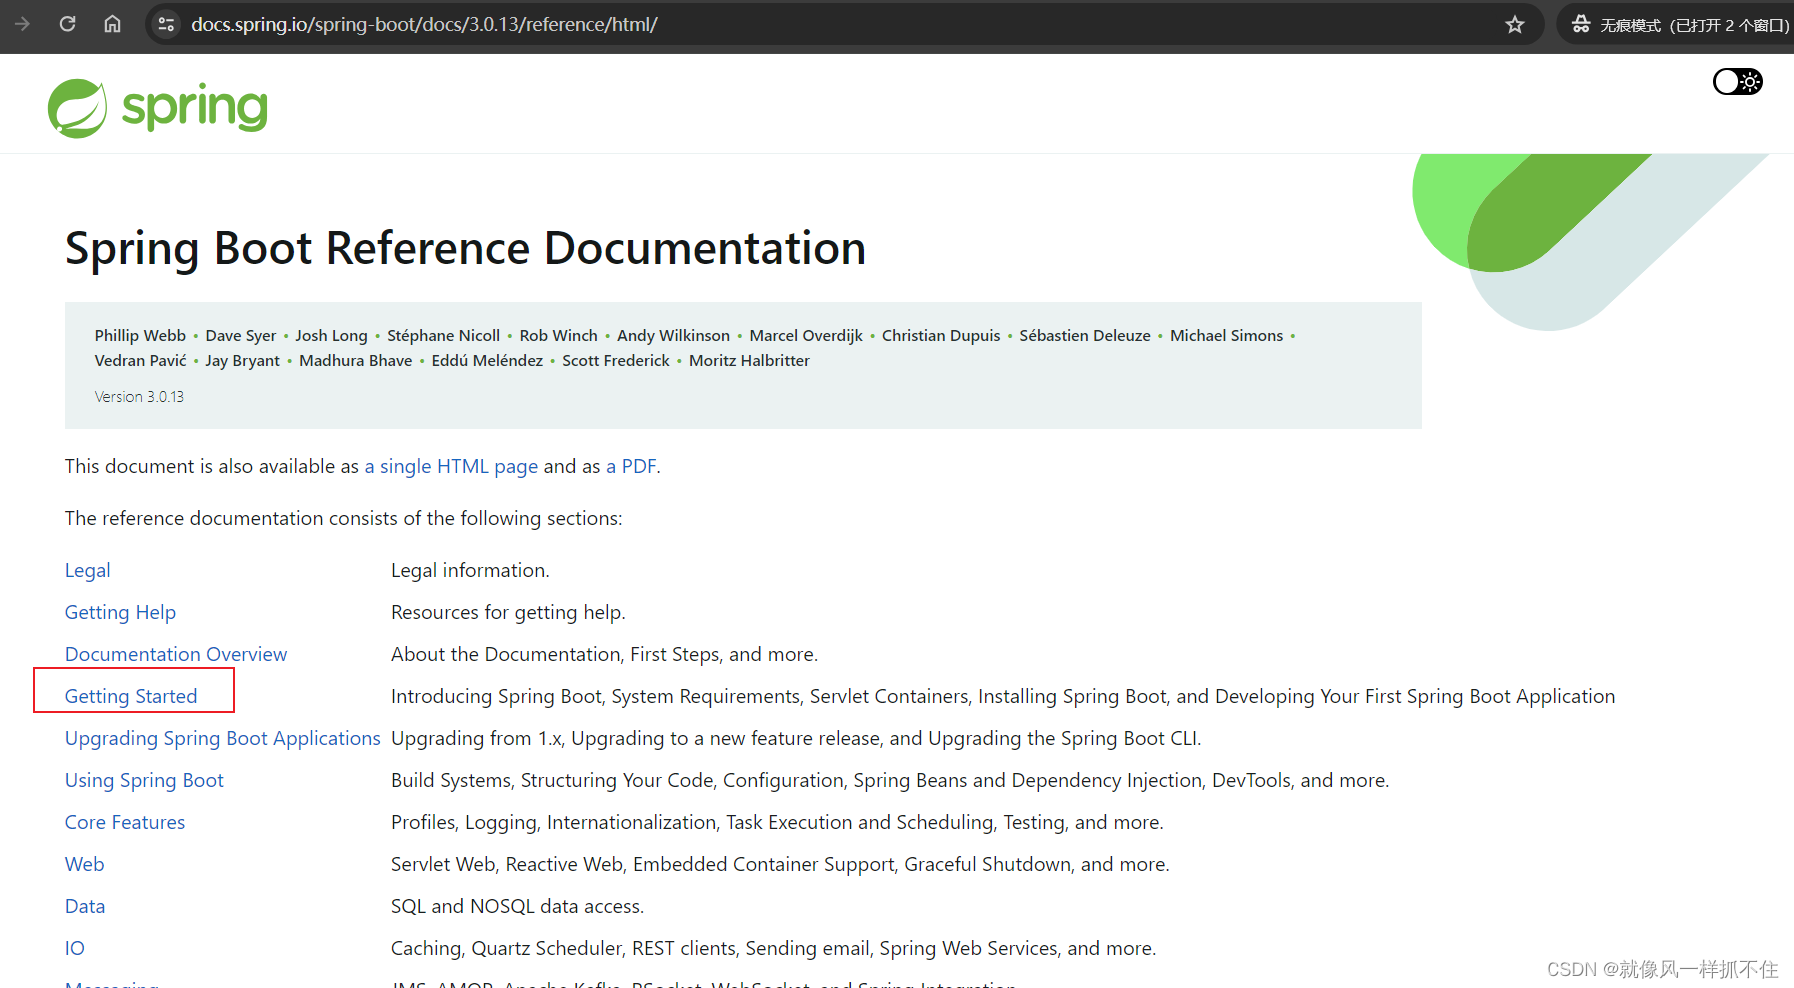This screenshot has height=988, width=1794.
Task: Click the Spring logo
Action: coord(158,107)
